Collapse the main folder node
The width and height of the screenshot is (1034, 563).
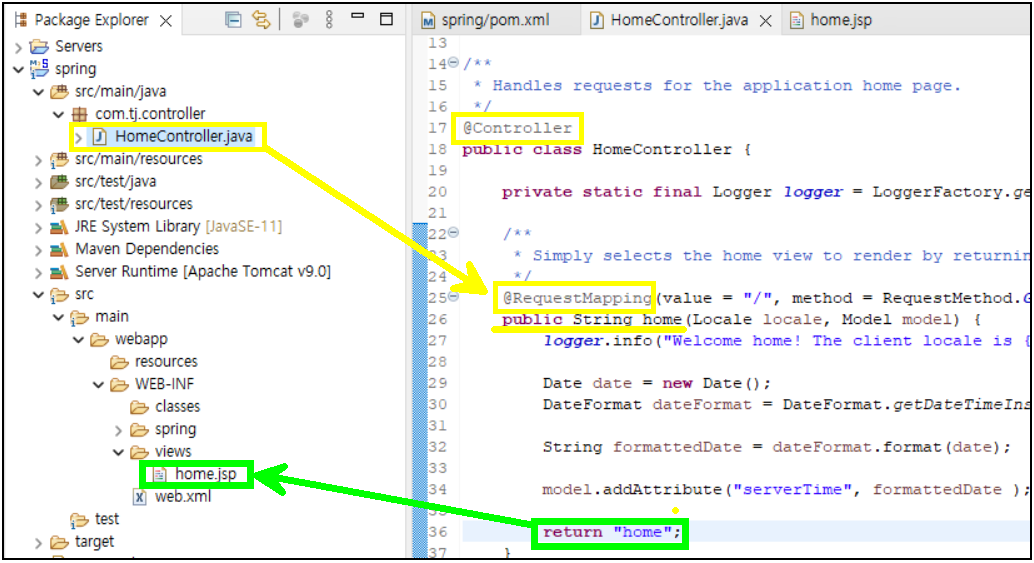(x=58, y=317)
